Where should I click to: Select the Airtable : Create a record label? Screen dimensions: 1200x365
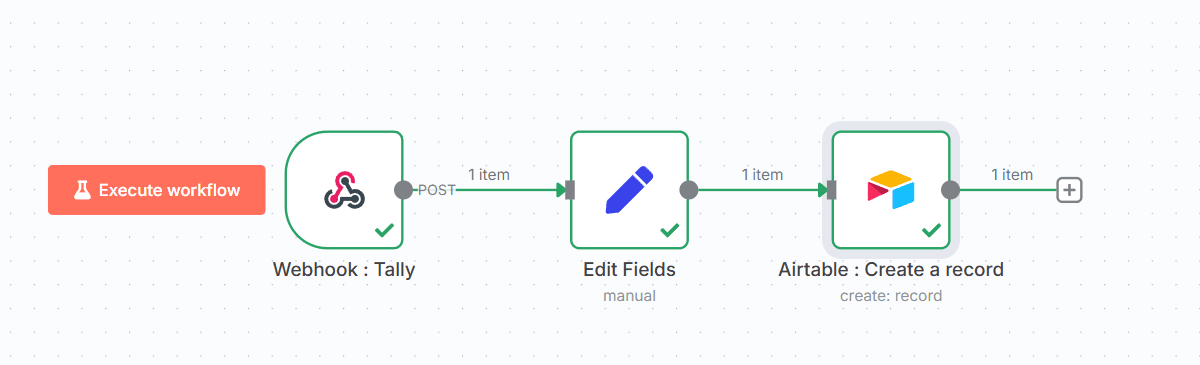tap(891, 270)
